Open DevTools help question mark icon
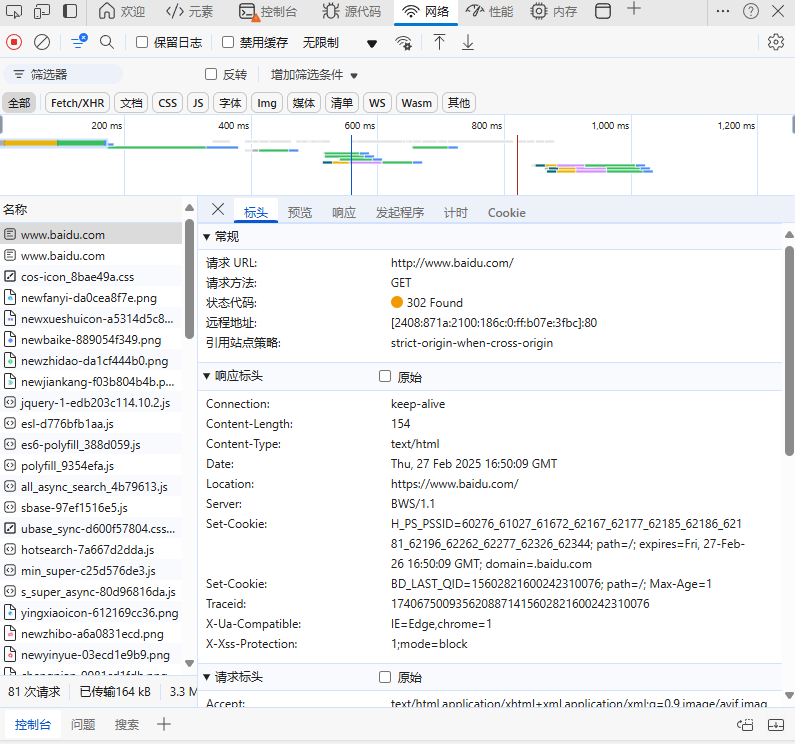This screenshot has width=795, height=744. [x=750, y=11]
